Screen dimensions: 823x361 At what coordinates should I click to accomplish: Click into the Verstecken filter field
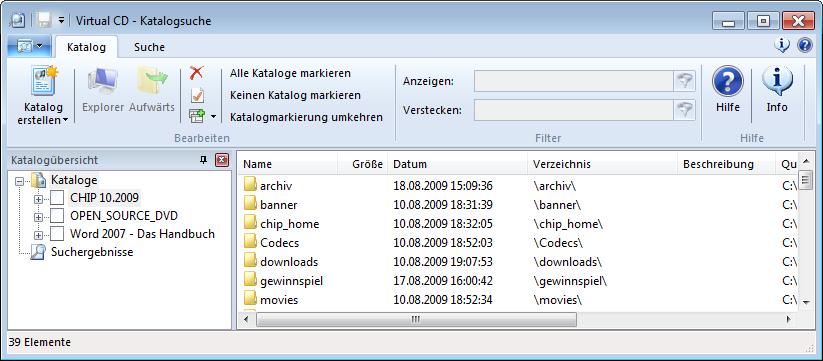point(574,111)
